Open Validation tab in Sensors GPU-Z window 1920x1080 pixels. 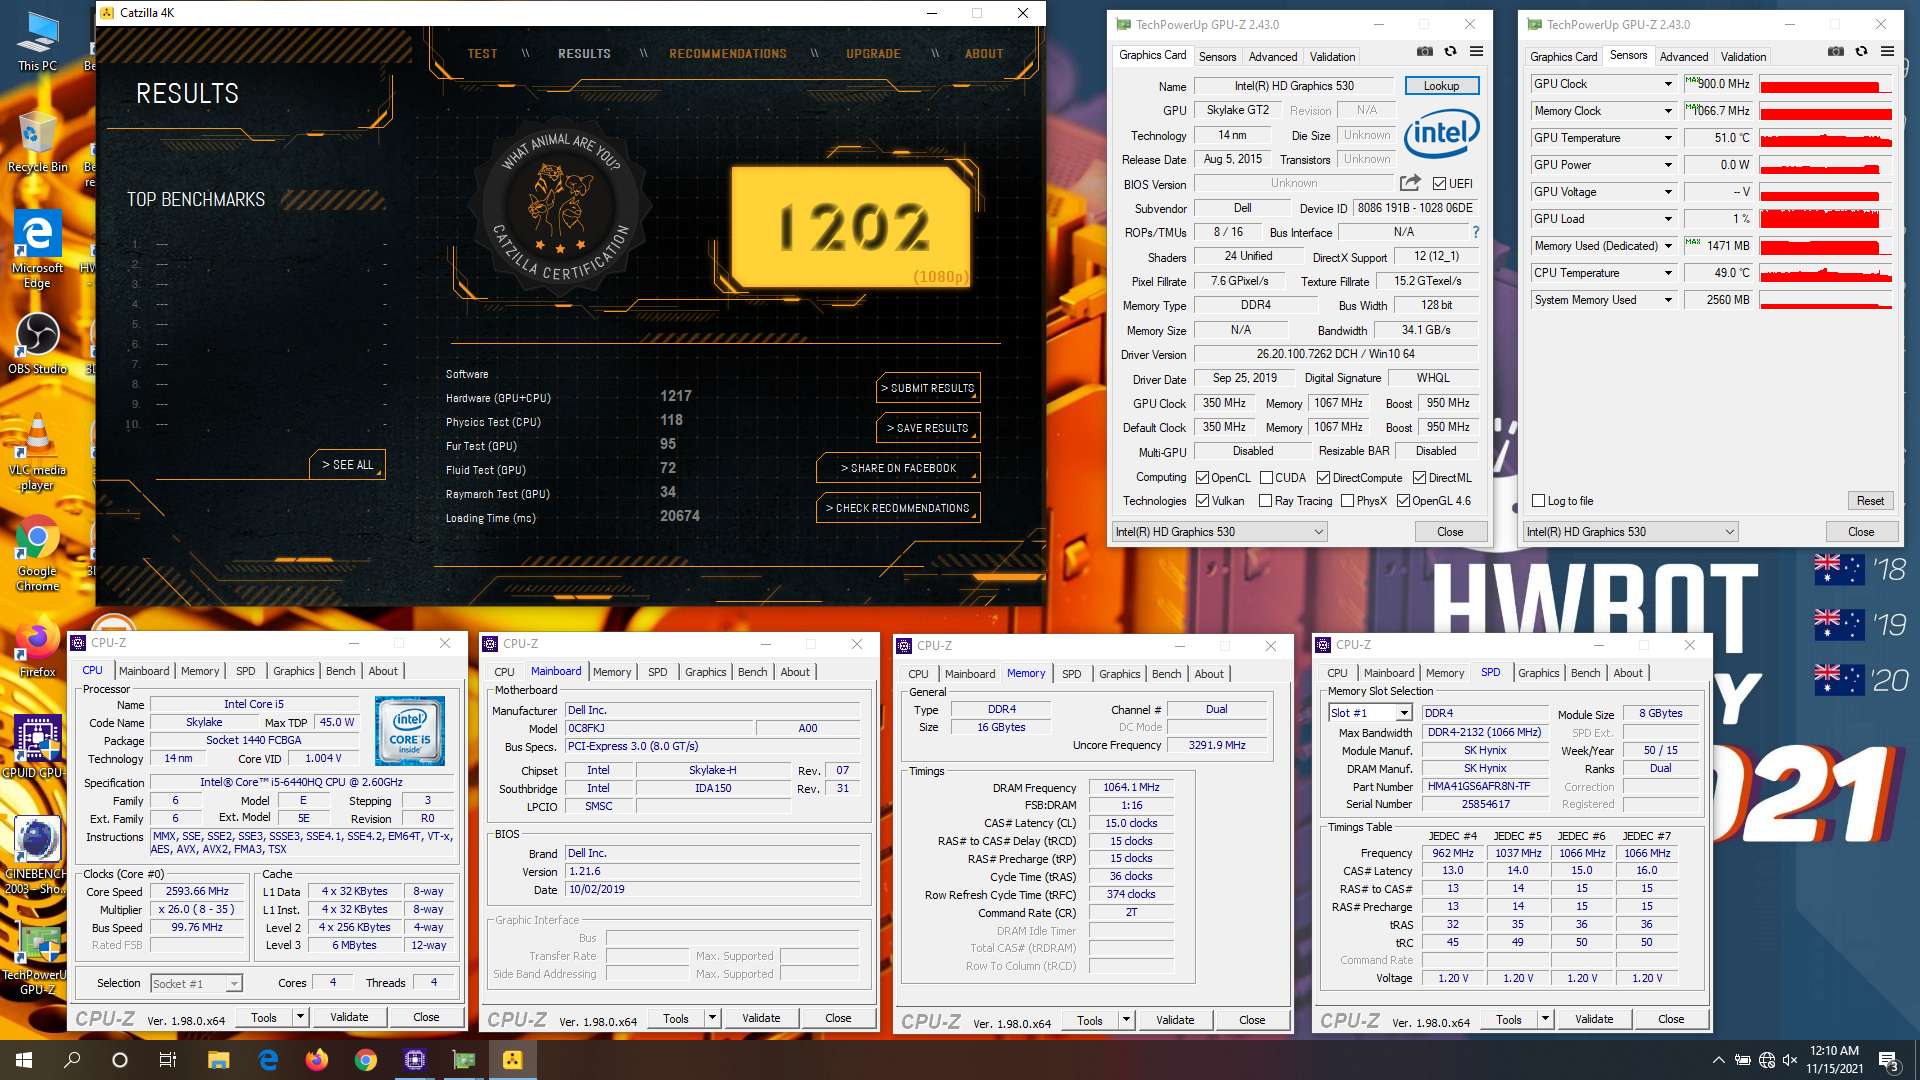tap(1743, 57)
